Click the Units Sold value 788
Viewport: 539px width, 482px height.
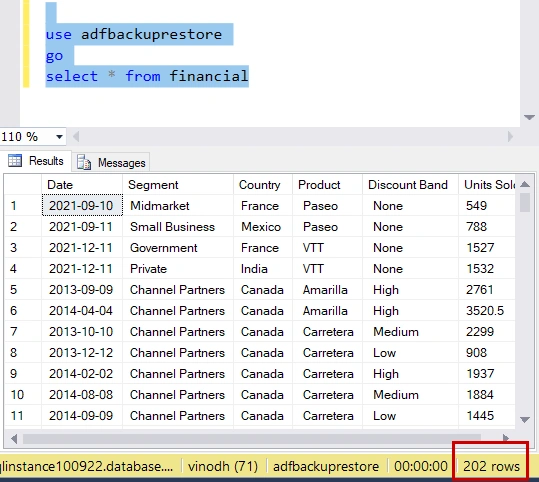coord(487,227)
